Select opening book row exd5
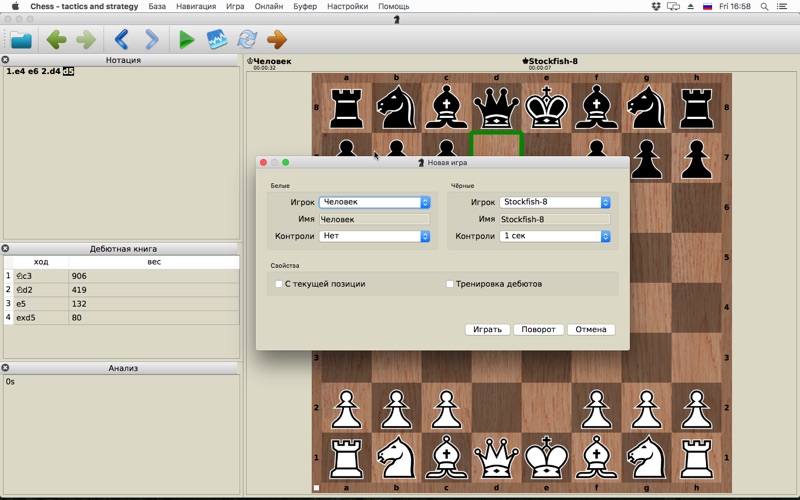 pyautogui.click(x=121, y=317)
